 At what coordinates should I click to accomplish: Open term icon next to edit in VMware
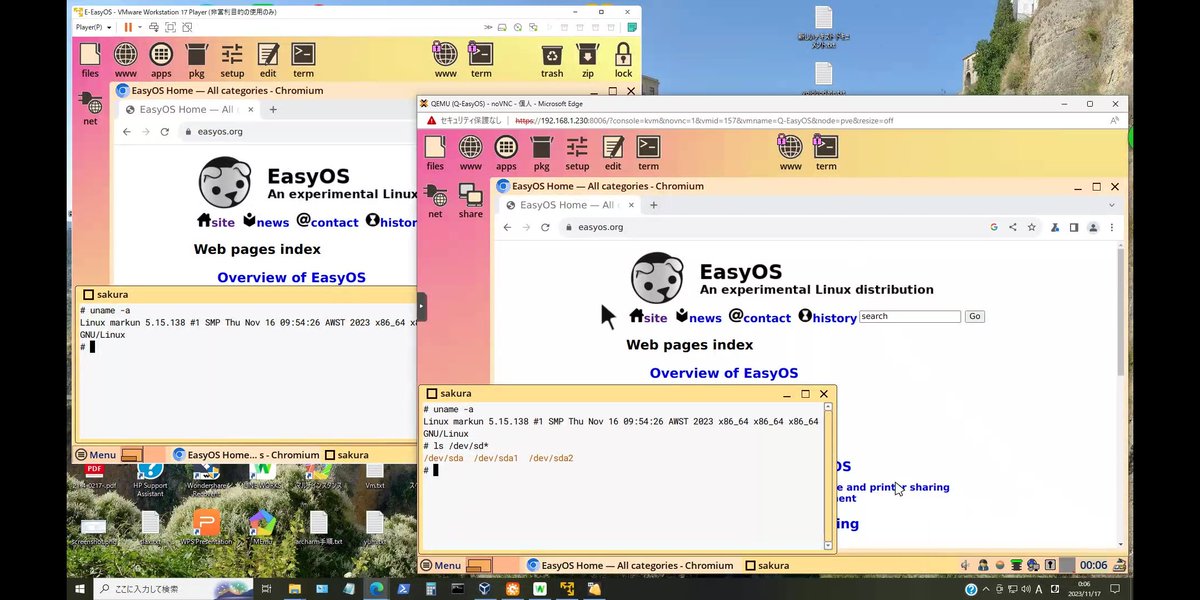pos(304,59)
